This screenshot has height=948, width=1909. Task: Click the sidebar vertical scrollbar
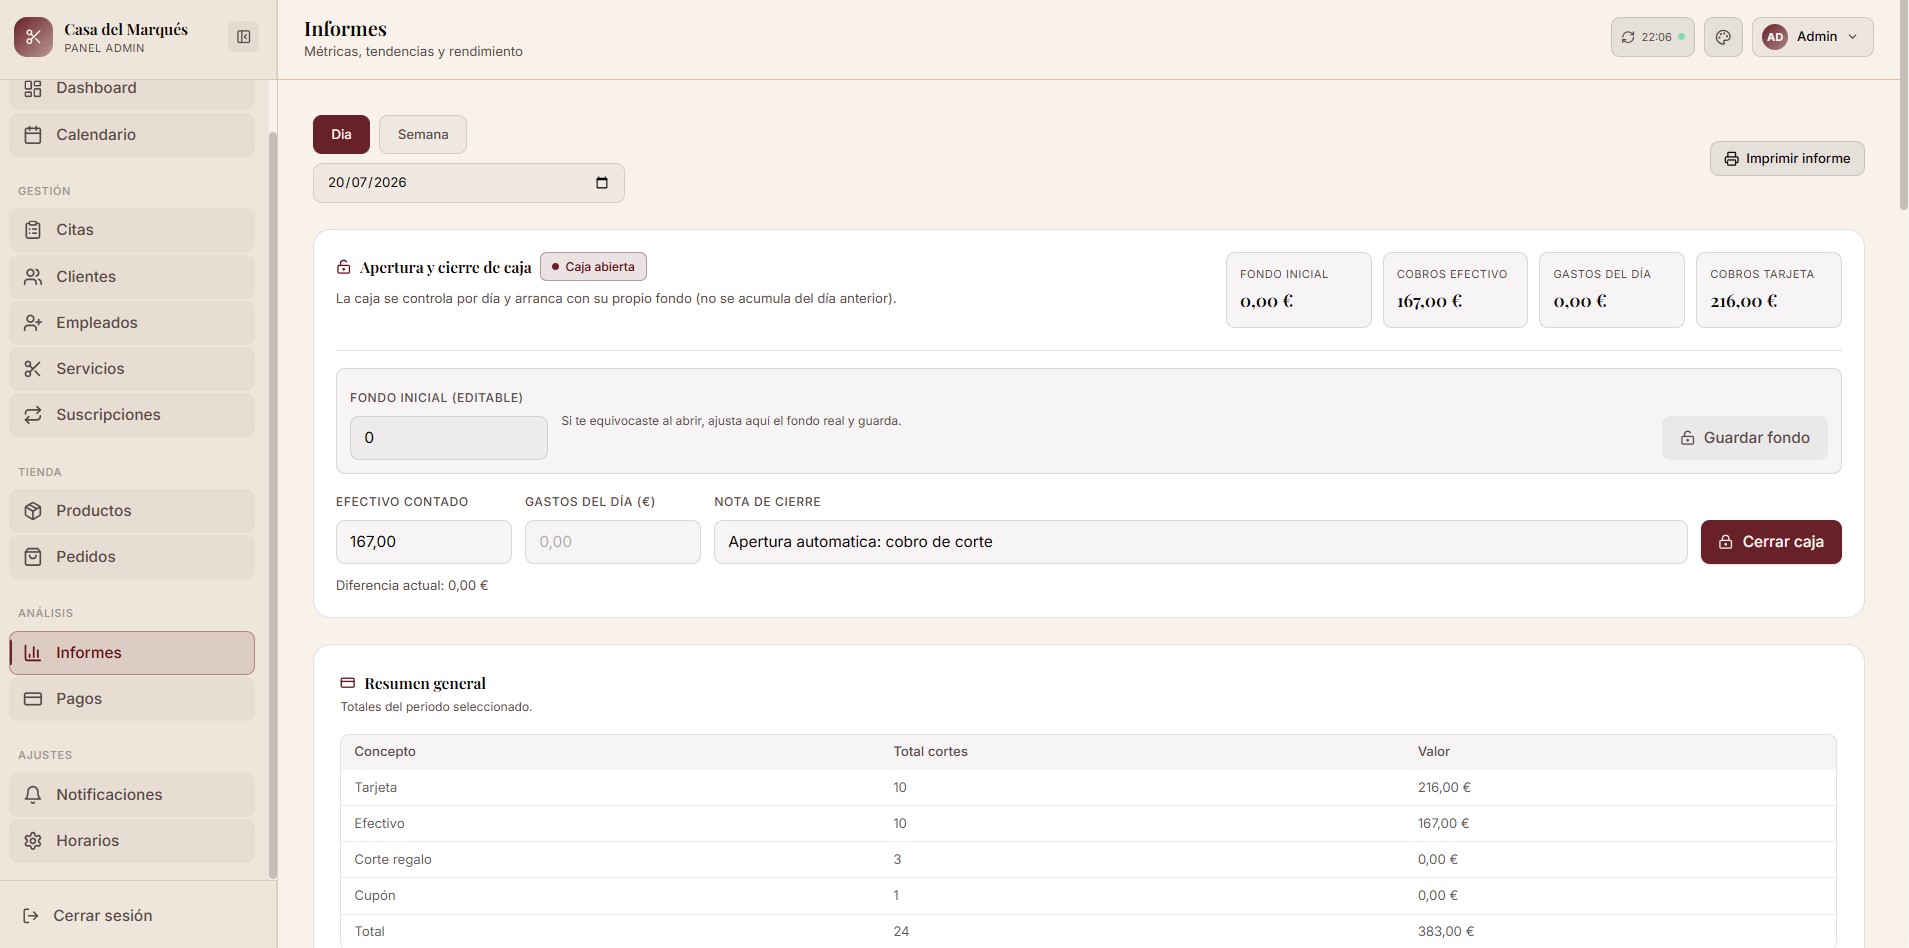coord(272,505)
